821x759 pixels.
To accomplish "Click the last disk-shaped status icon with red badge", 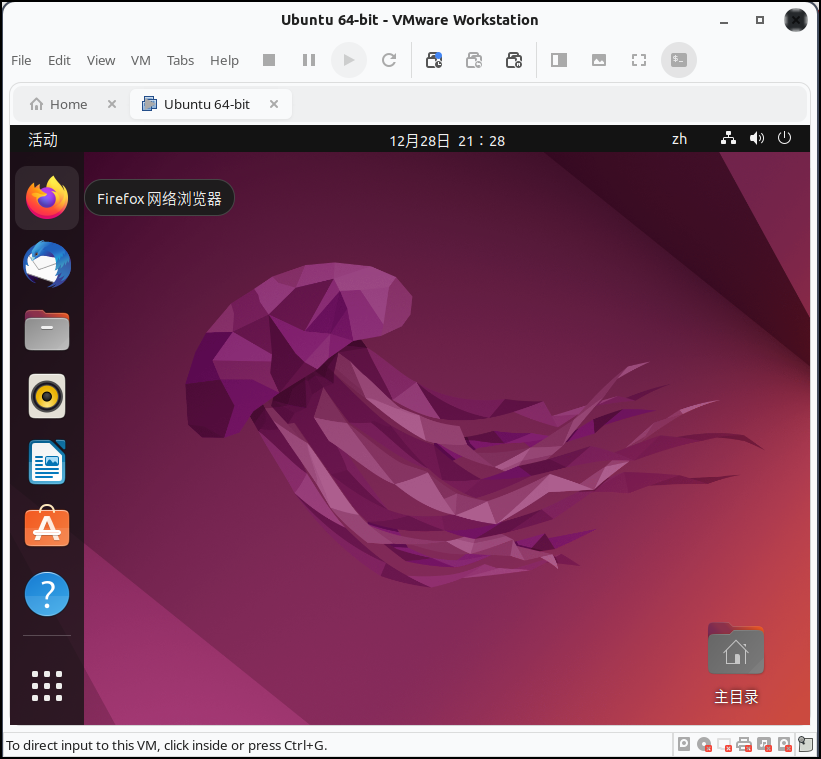I will click(x=784, y=744).
